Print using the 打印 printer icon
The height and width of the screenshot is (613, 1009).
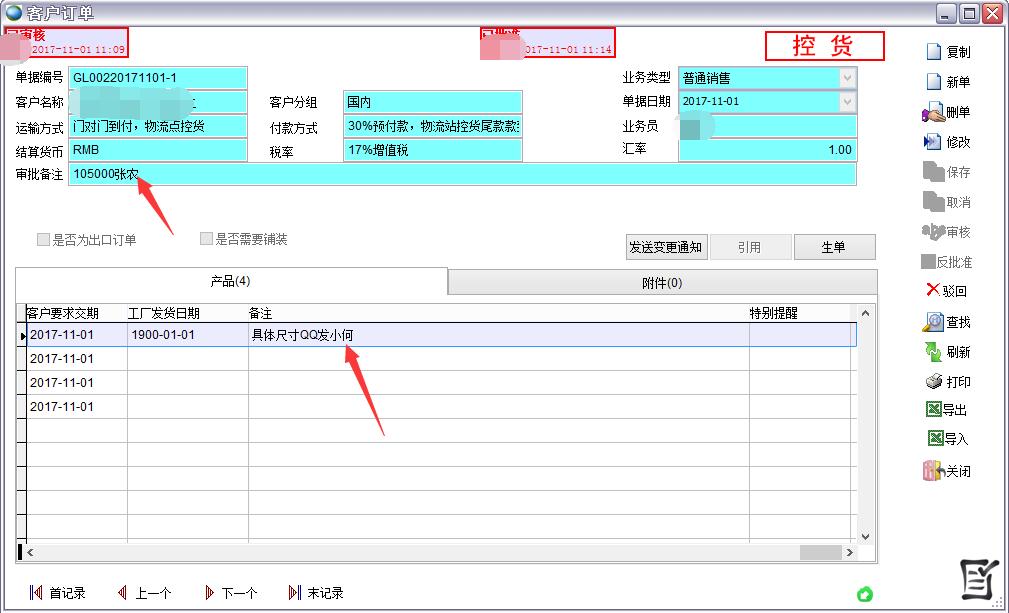pos(932,382)
